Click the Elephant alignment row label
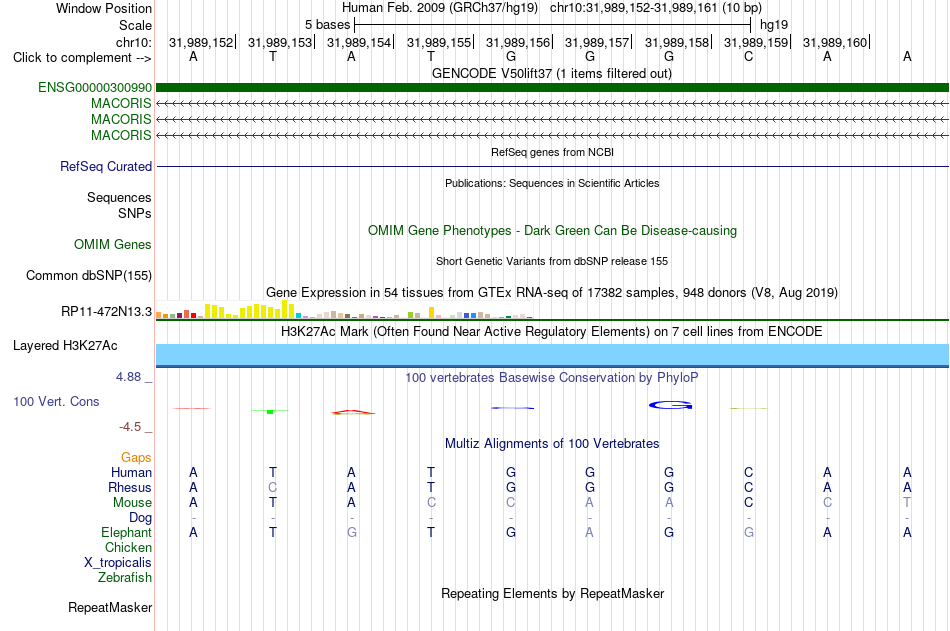Image resolution: width=950 pixels, height=631 pixels. point(127,533)
